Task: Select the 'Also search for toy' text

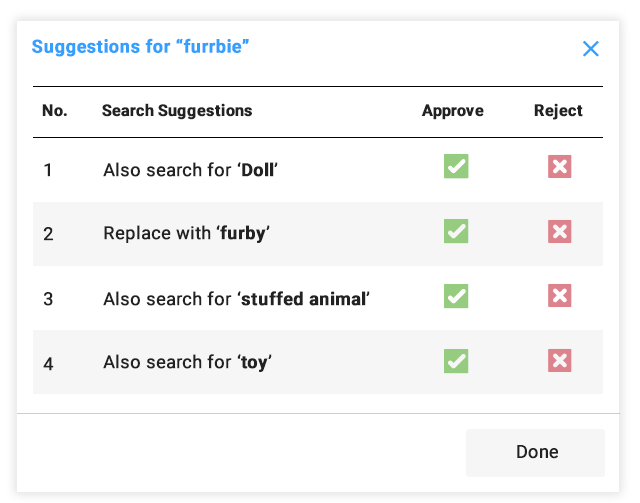Action: pyautogui.click(x=187, y=362)
